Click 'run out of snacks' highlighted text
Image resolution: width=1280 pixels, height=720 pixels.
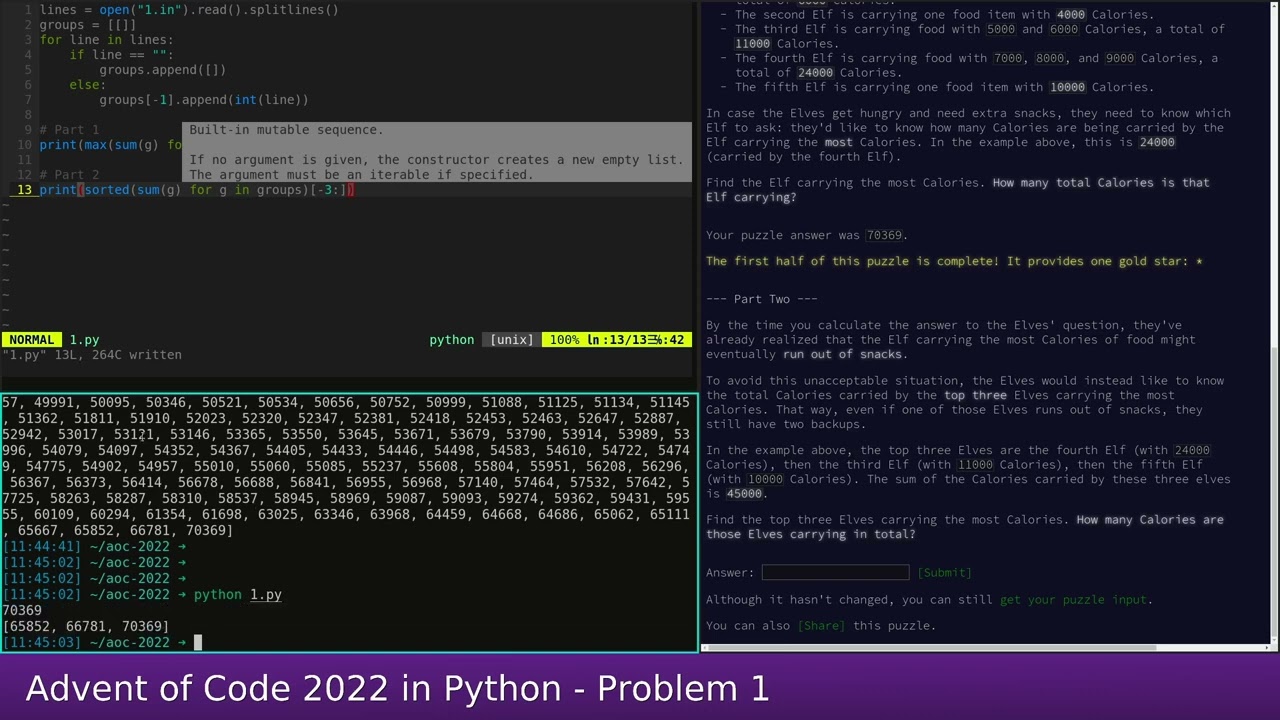pos(843,354)
